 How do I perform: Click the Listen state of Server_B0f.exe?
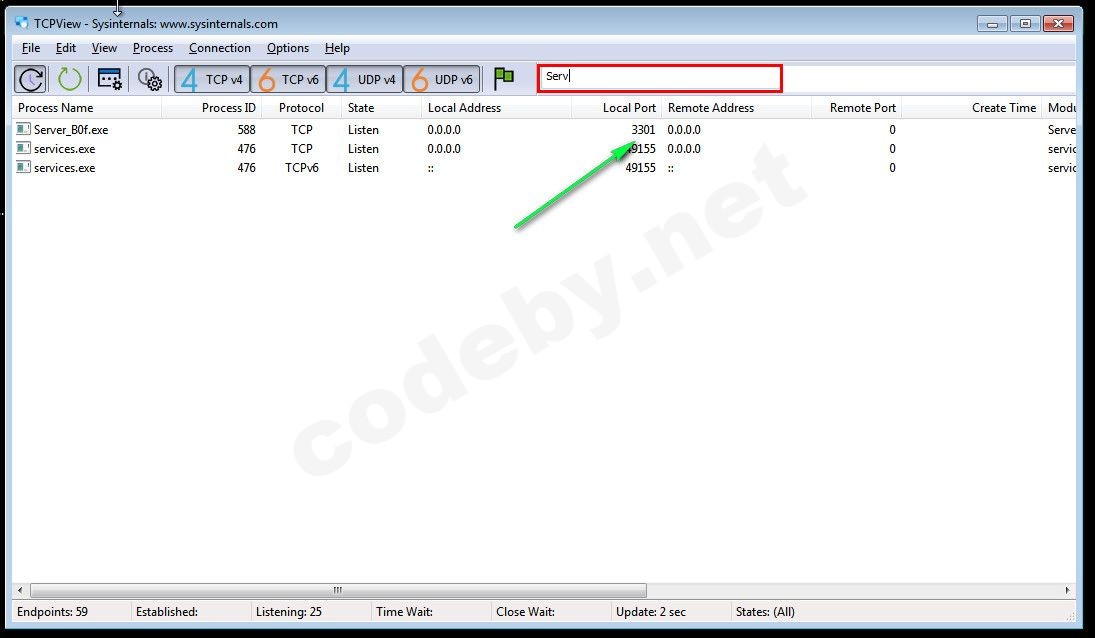click(x=363, y=129)
